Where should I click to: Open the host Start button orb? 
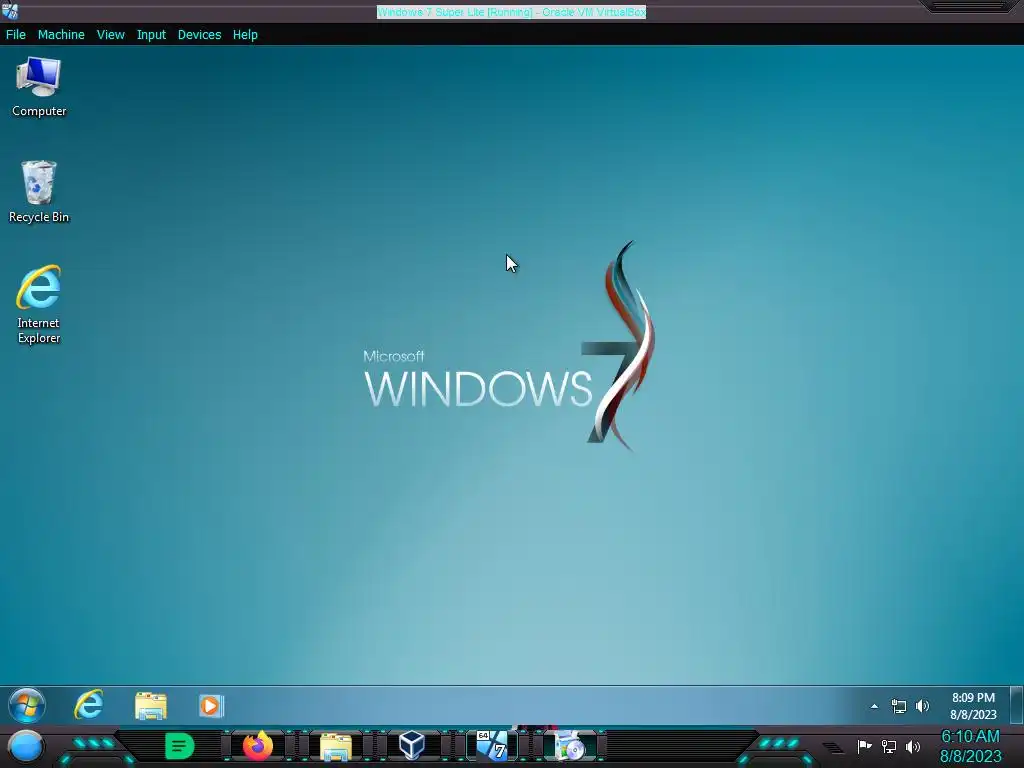click(x=26, y=746)
